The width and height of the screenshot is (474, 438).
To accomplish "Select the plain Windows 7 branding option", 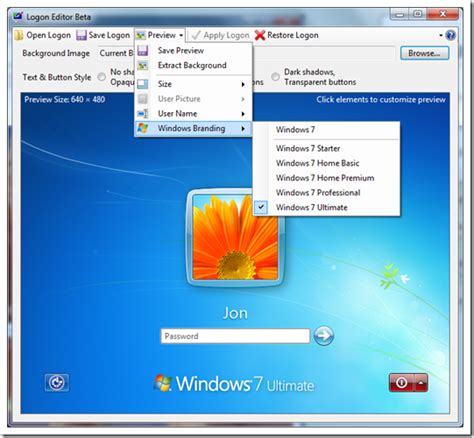I will (327, 130).
